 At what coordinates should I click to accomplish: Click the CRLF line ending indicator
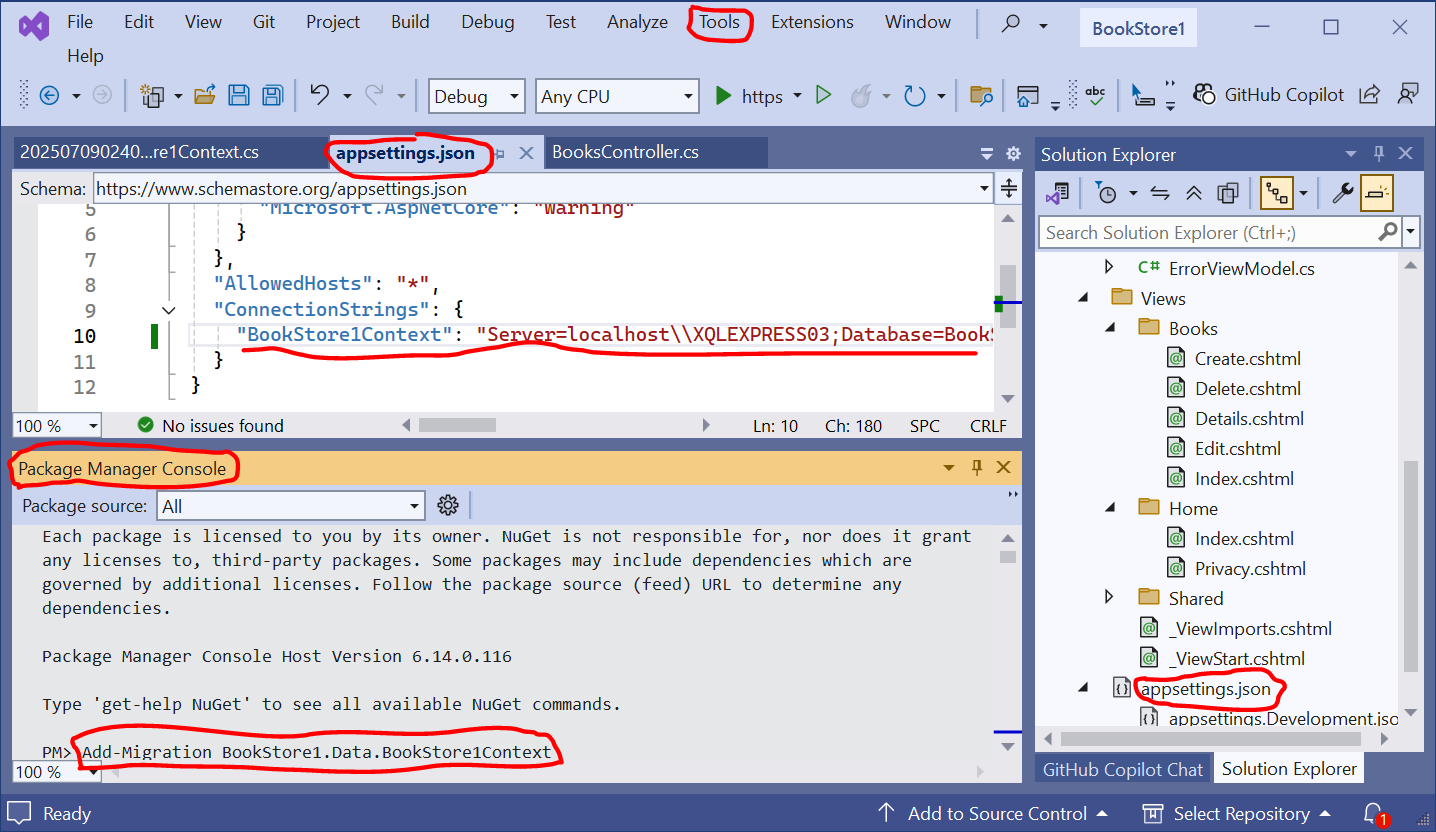pos(989,426)
